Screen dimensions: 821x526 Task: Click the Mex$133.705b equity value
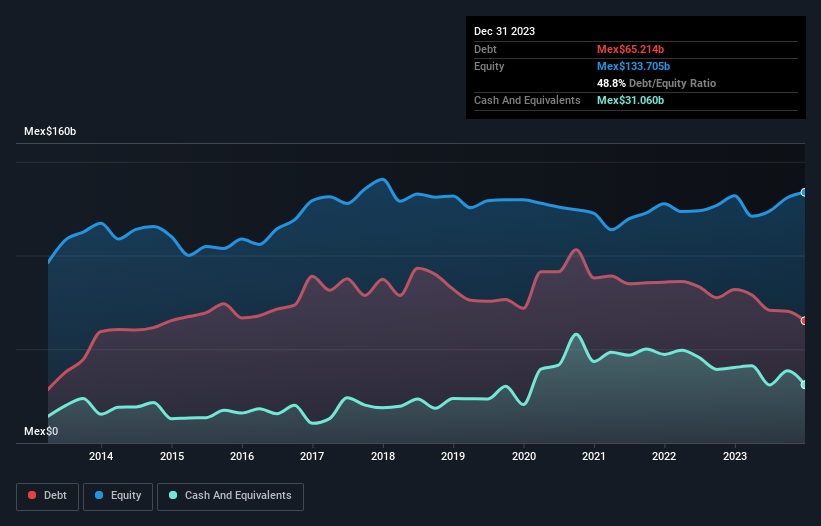pos(634,66)
